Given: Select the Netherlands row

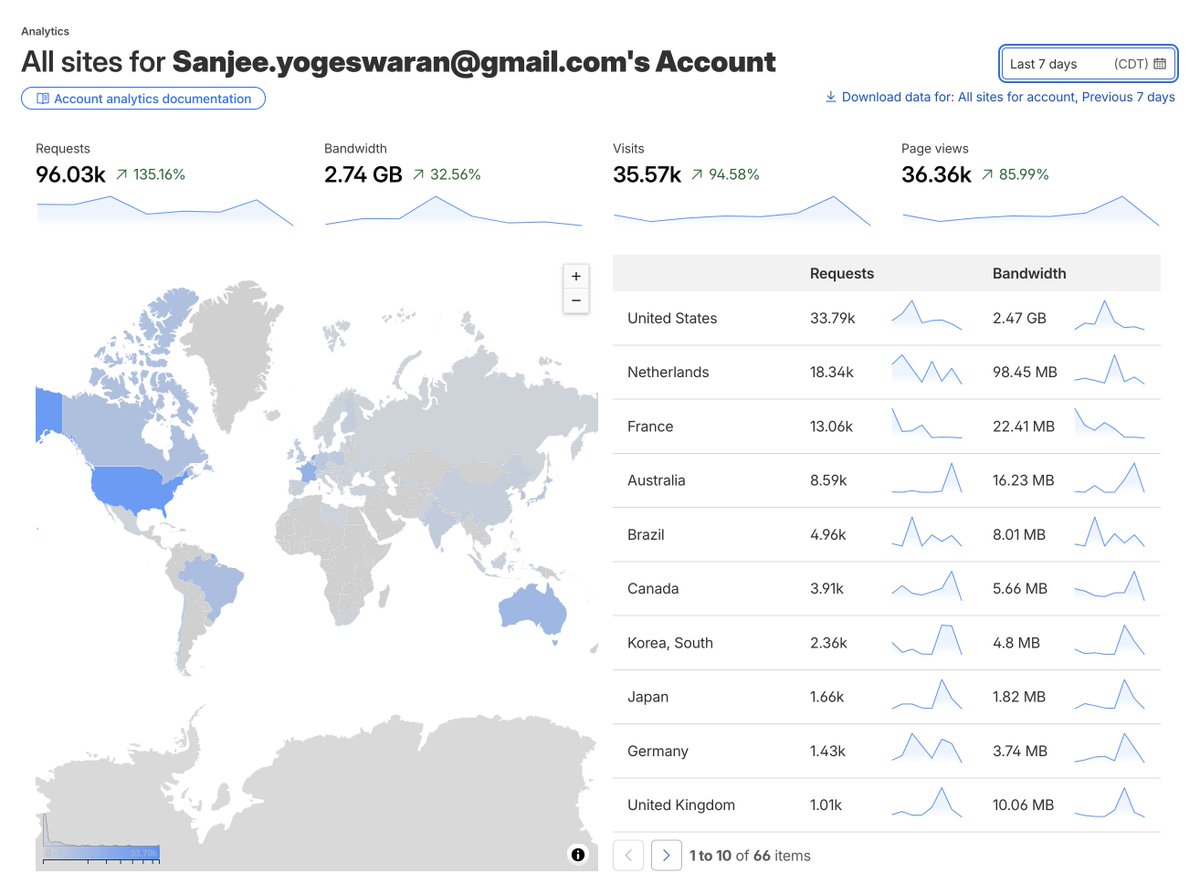Looking at the screenshot, I should [887, 372].
